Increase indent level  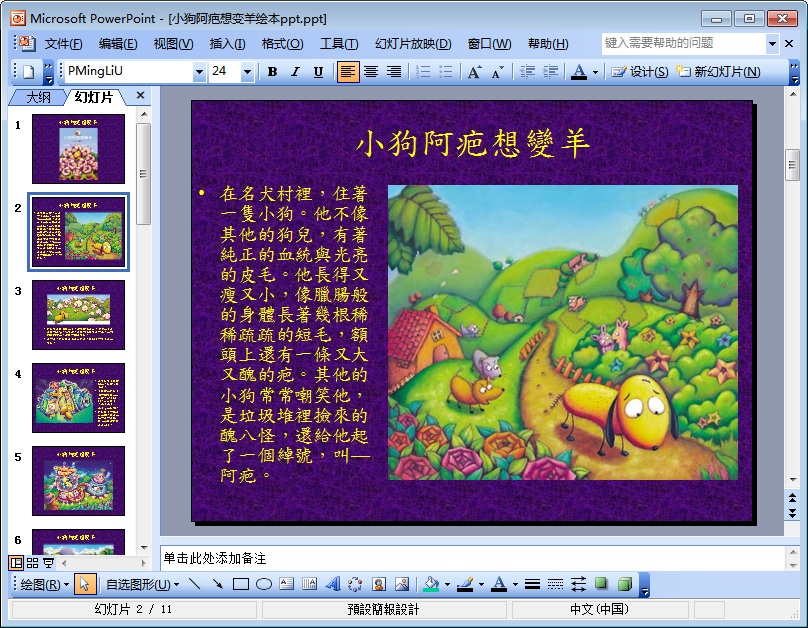(x=550, y=72)
